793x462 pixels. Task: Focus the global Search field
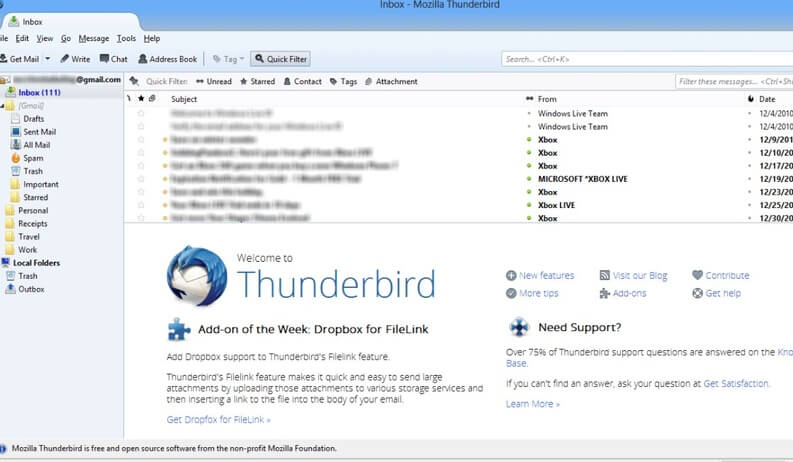point(647,59)
